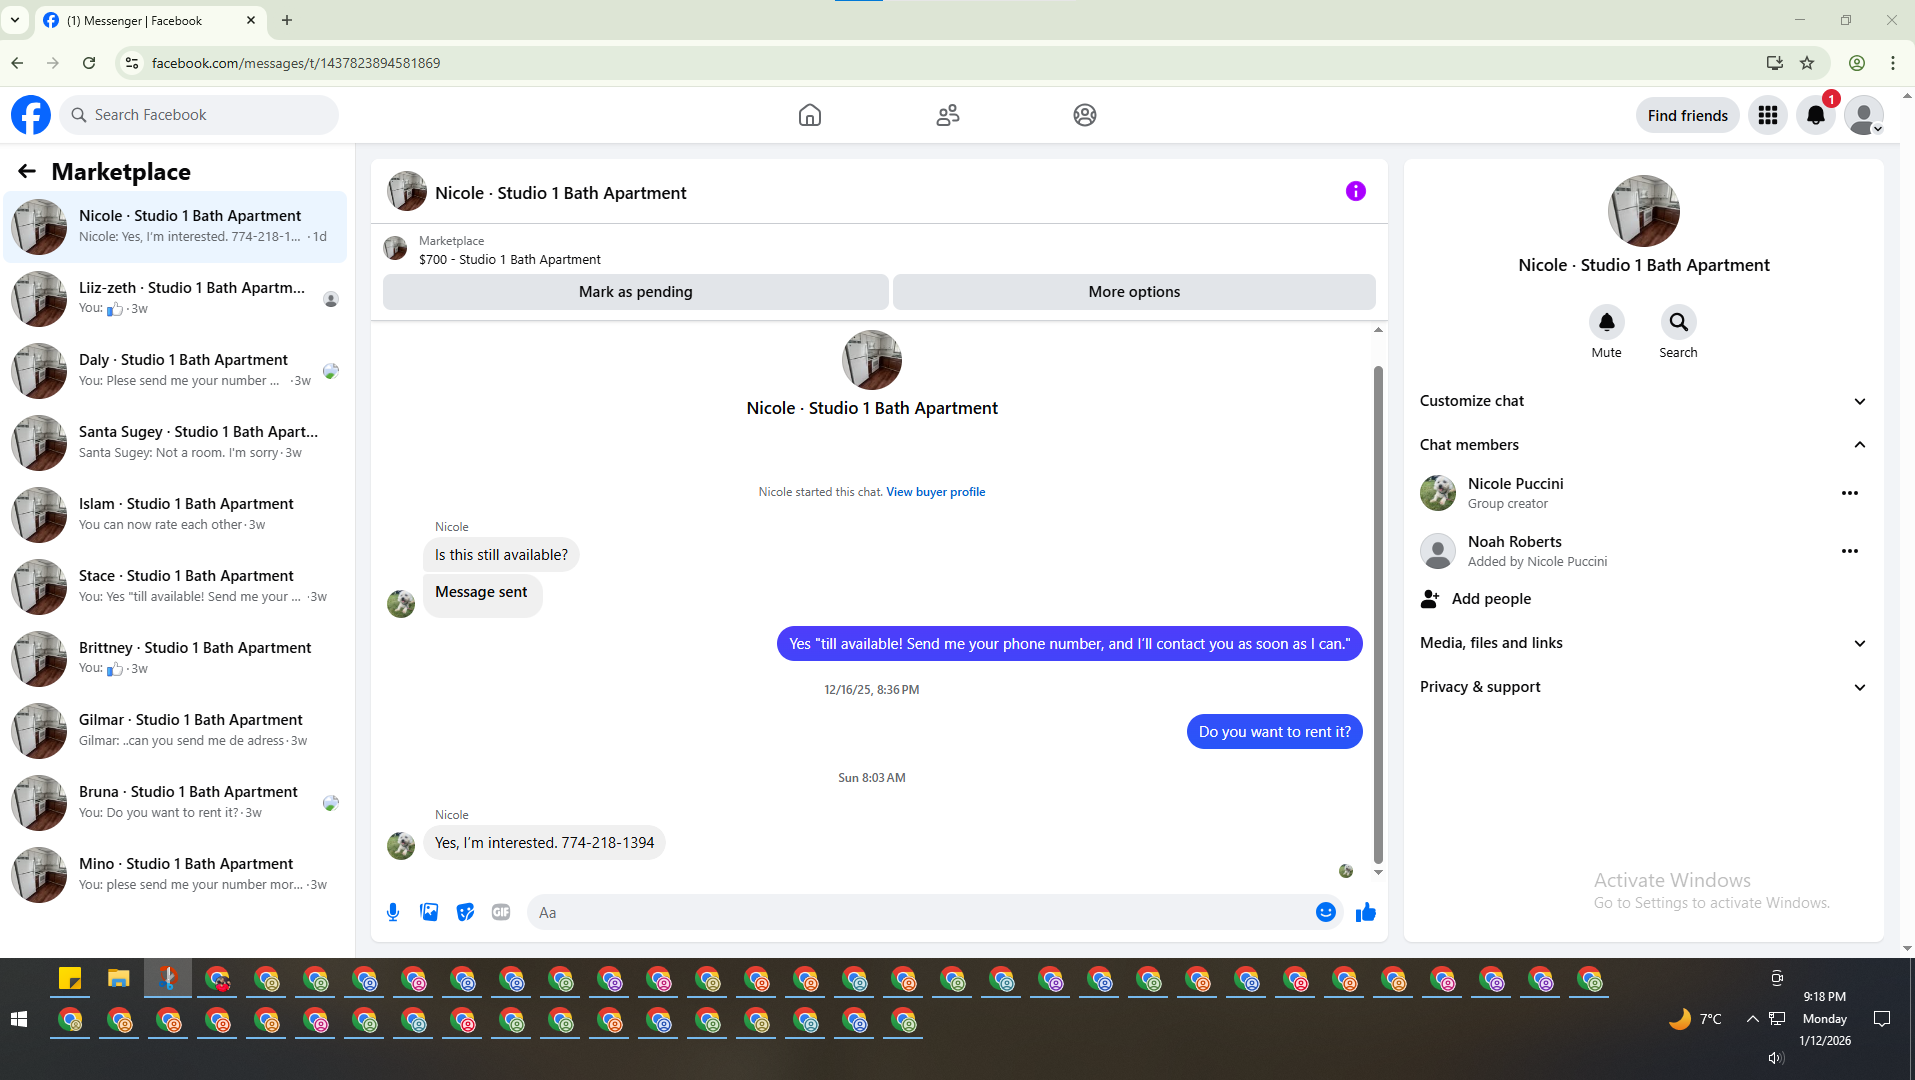
Task: Open the Groups icon in top navigation
Action: coord(1085,115)
